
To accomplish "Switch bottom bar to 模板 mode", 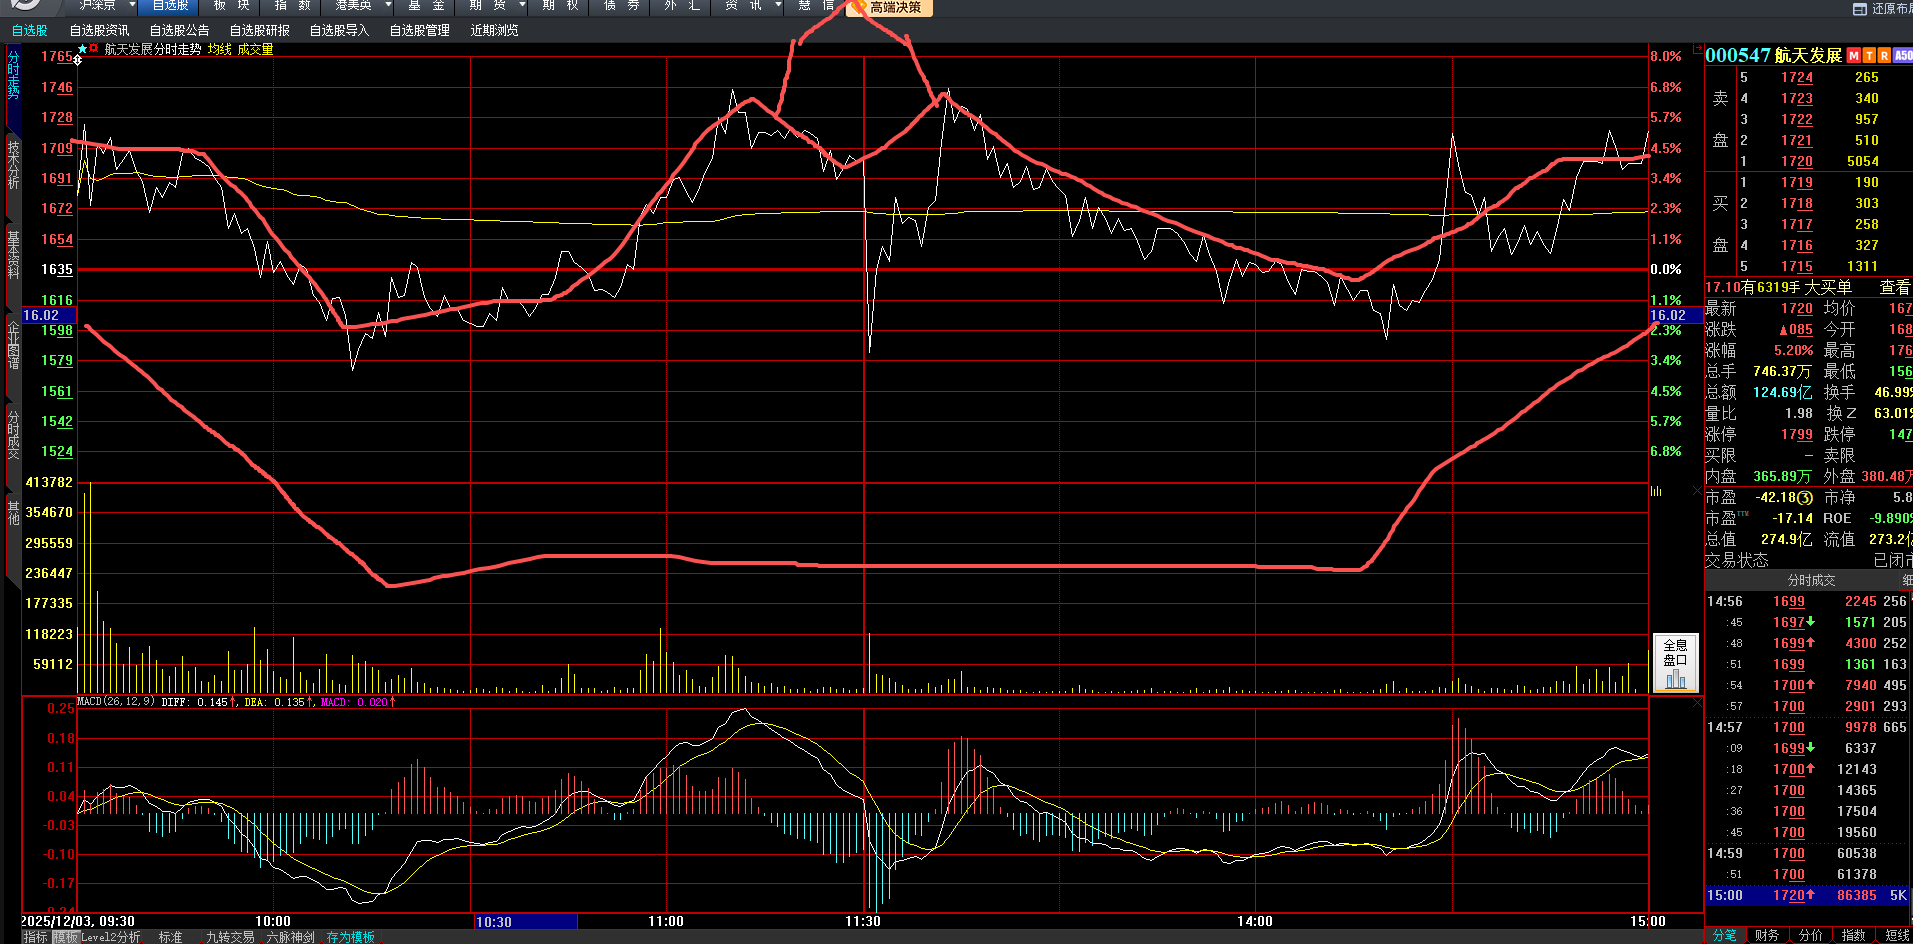I will click(66, 937).
